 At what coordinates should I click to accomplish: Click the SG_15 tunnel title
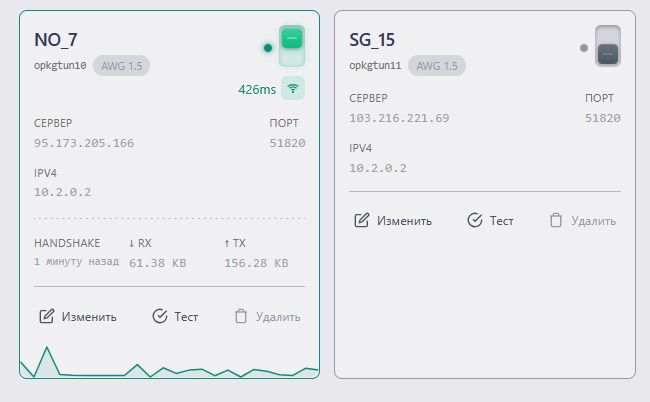pos(372,40)
